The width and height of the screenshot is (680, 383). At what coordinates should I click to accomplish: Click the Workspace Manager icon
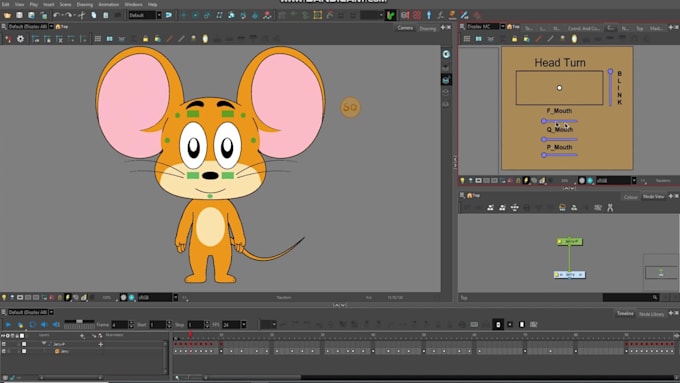169,15
